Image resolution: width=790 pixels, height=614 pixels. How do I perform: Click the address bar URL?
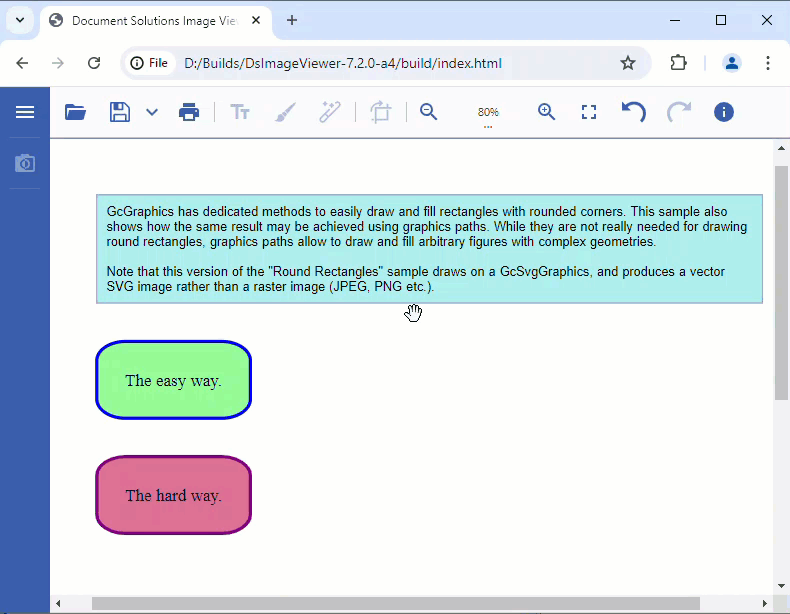(343, 63)
